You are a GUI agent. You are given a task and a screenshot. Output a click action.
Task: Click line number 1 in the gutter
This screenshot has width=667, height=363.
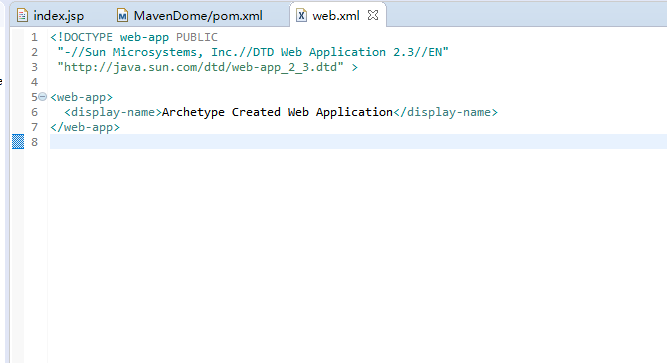click(34, 37)
